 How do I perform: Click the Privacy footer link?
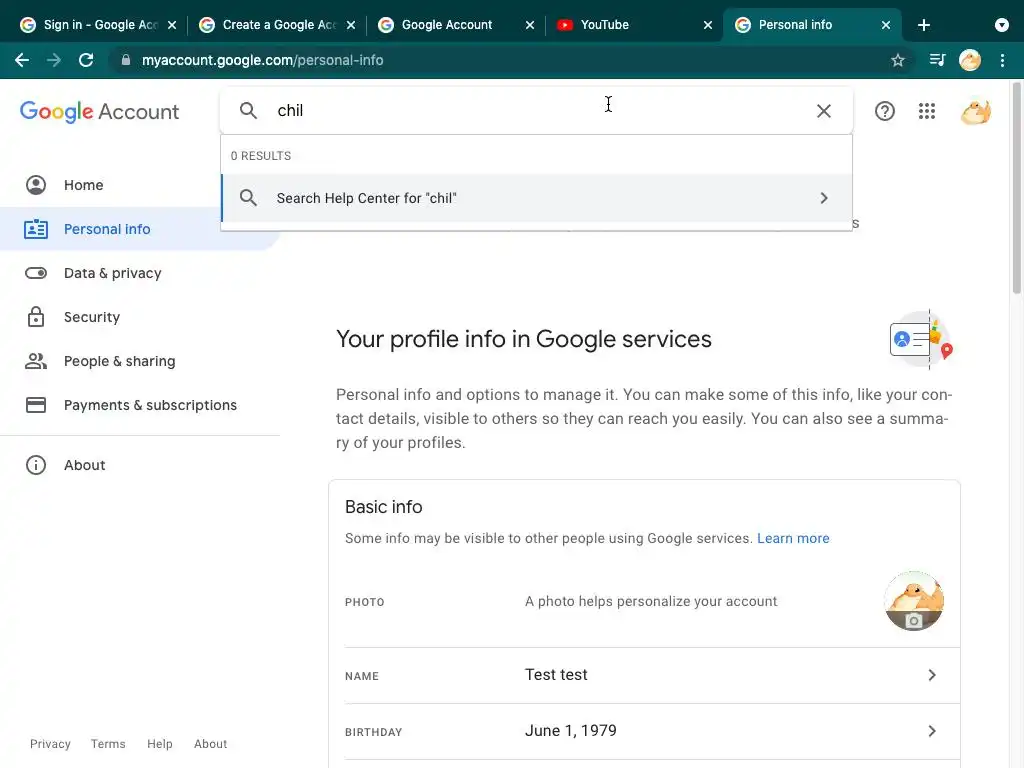point(50,744)
